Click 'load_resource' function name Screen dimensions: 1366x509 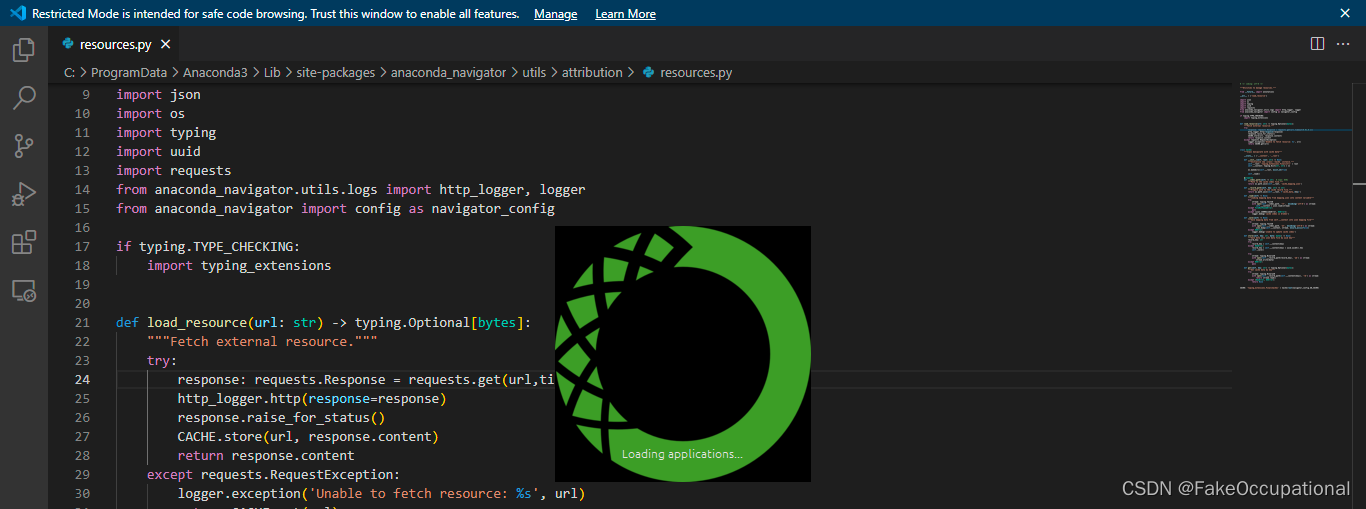point(197,323)
